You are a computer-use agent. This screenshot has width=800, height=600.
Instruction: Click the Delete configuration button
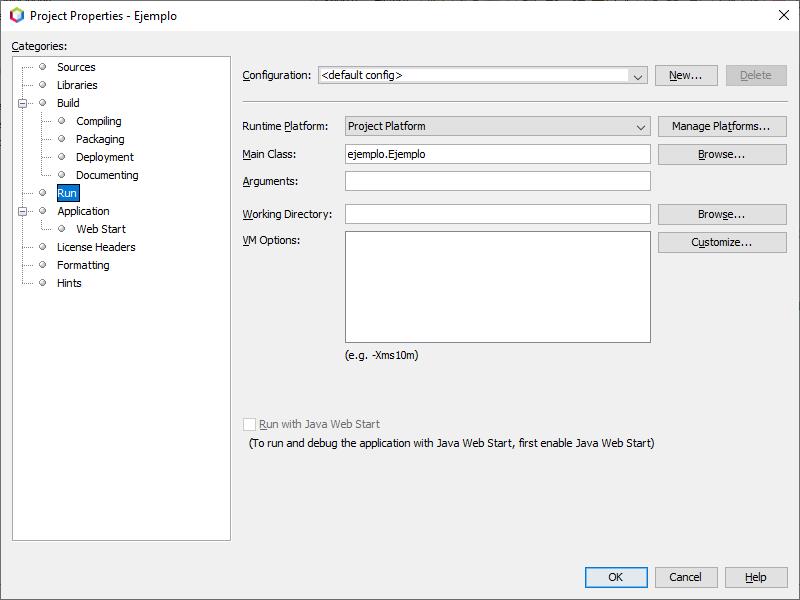pyautogui.click(x=756, y=76)
